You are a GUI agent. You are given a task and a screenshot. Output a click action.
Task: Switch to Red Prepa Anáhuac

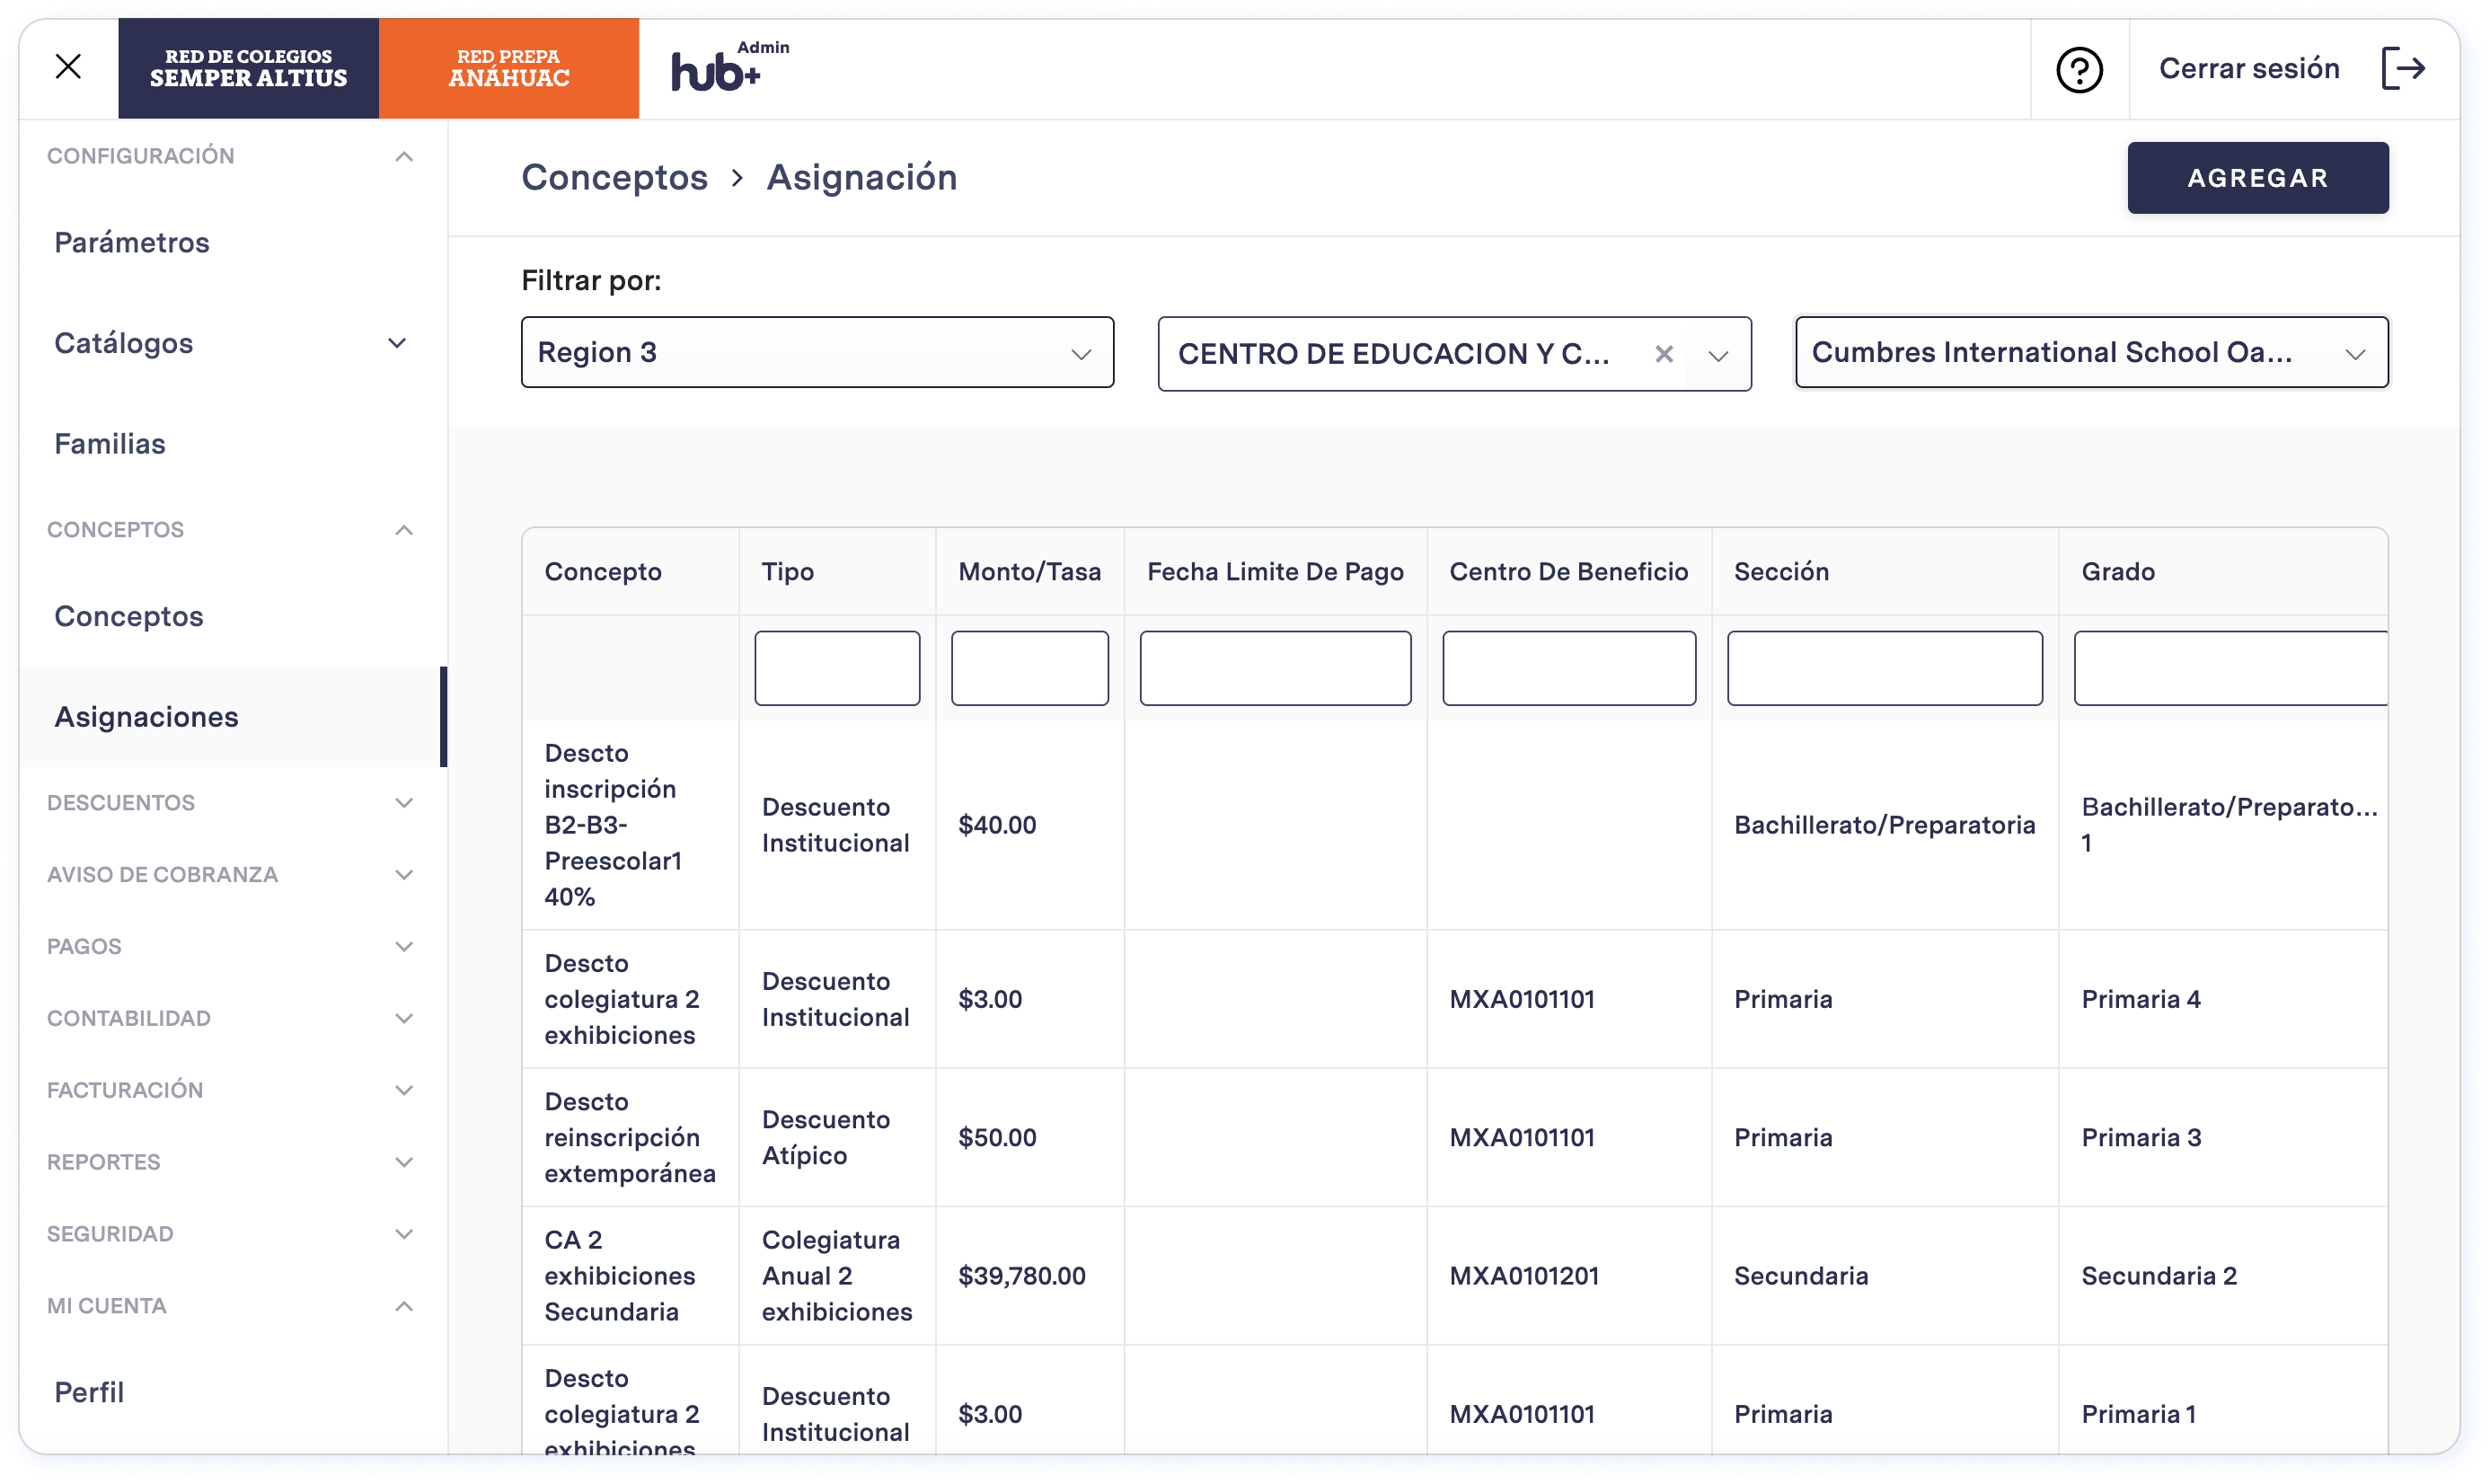[508, 68]
